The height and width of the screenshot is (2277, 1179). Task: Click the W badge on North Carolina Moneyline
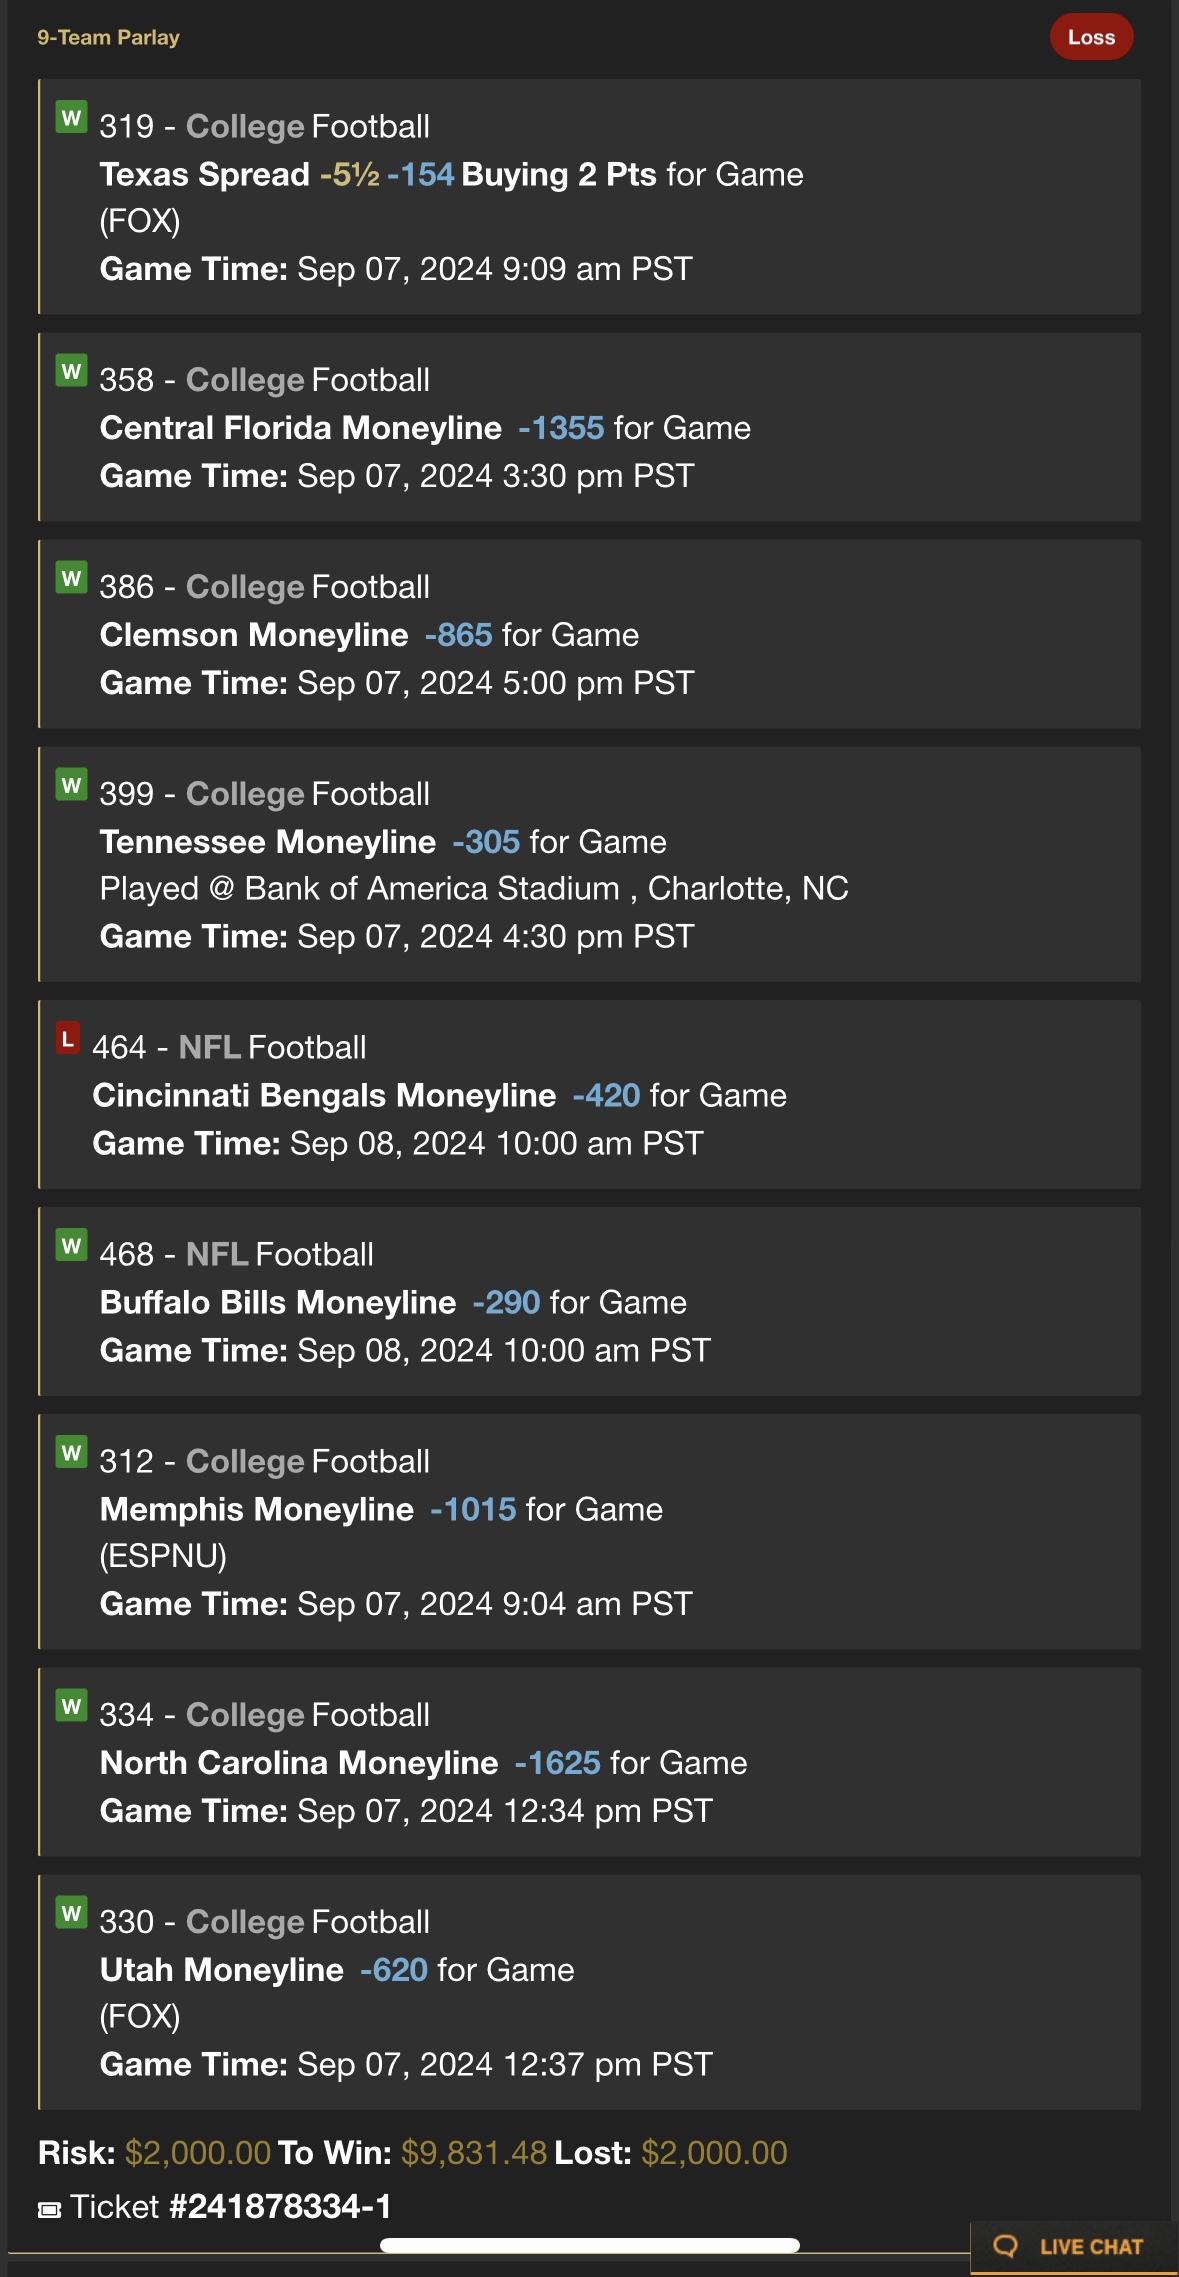tap(71, 1706)
